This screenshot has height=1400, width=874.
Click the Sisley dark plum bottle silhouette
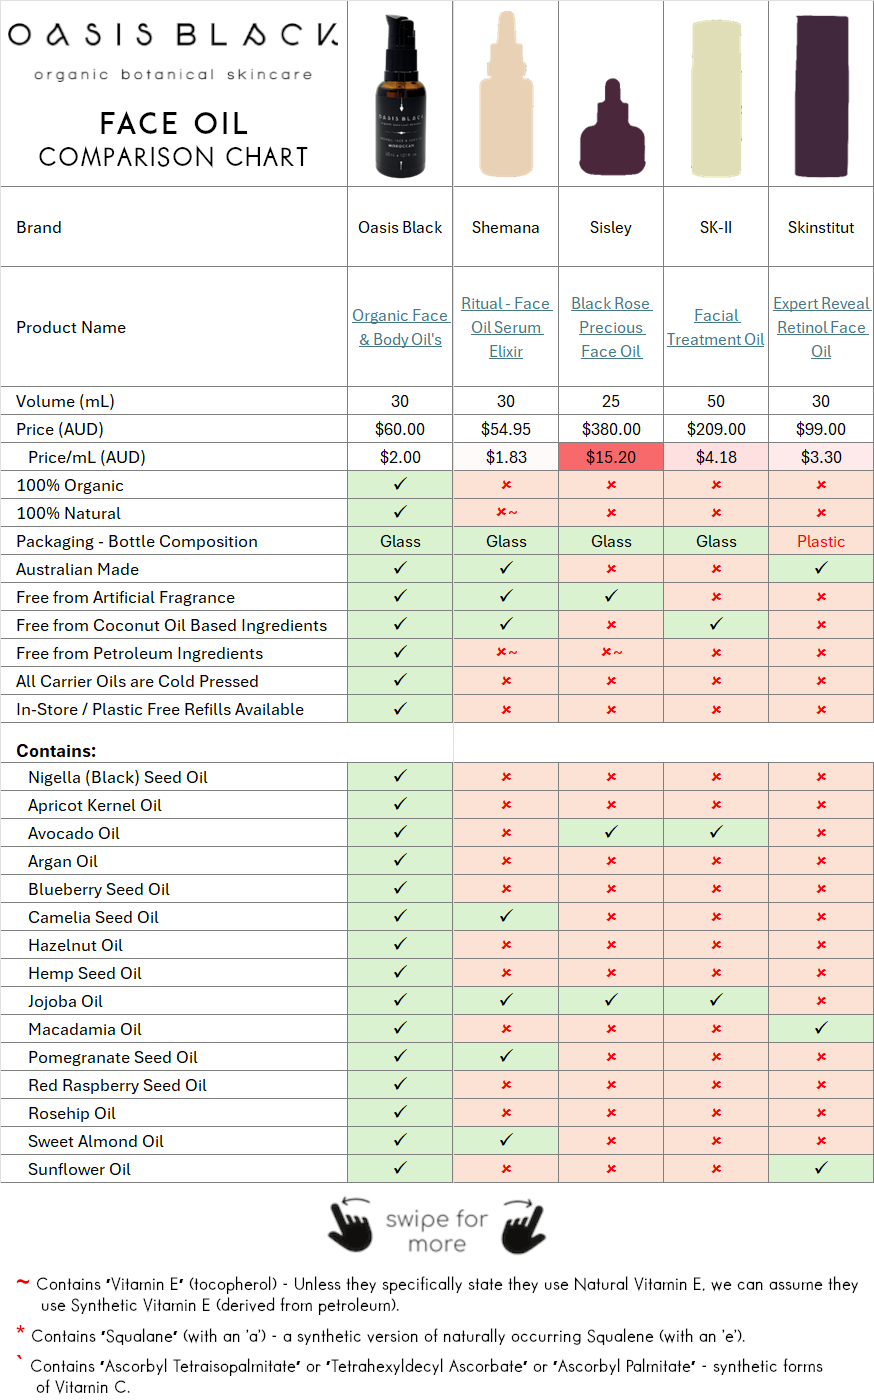click(611, 130)
